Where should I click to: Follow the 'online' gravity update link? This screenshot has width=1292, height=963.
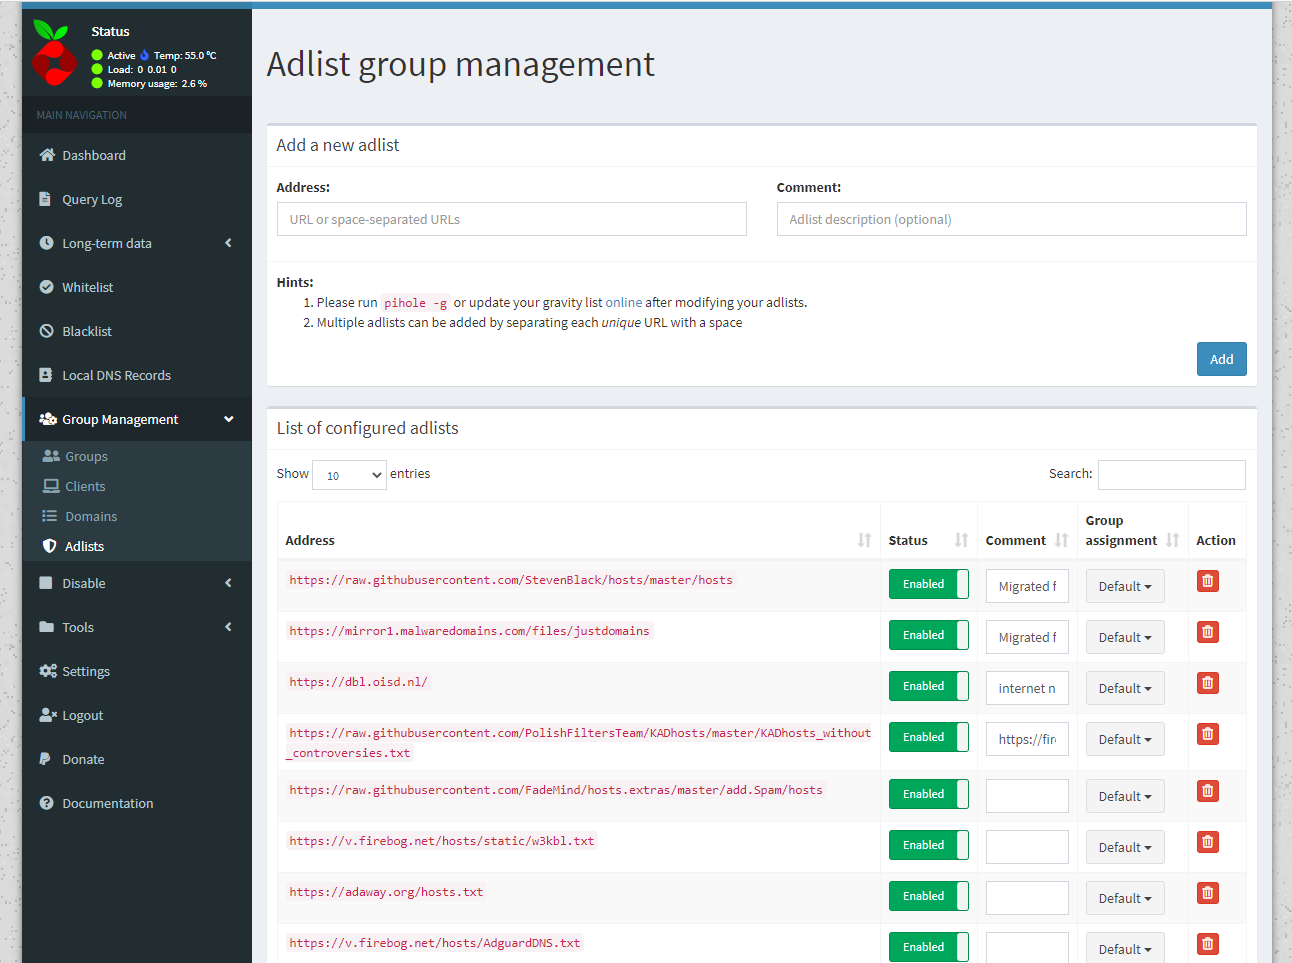[624, 302]
